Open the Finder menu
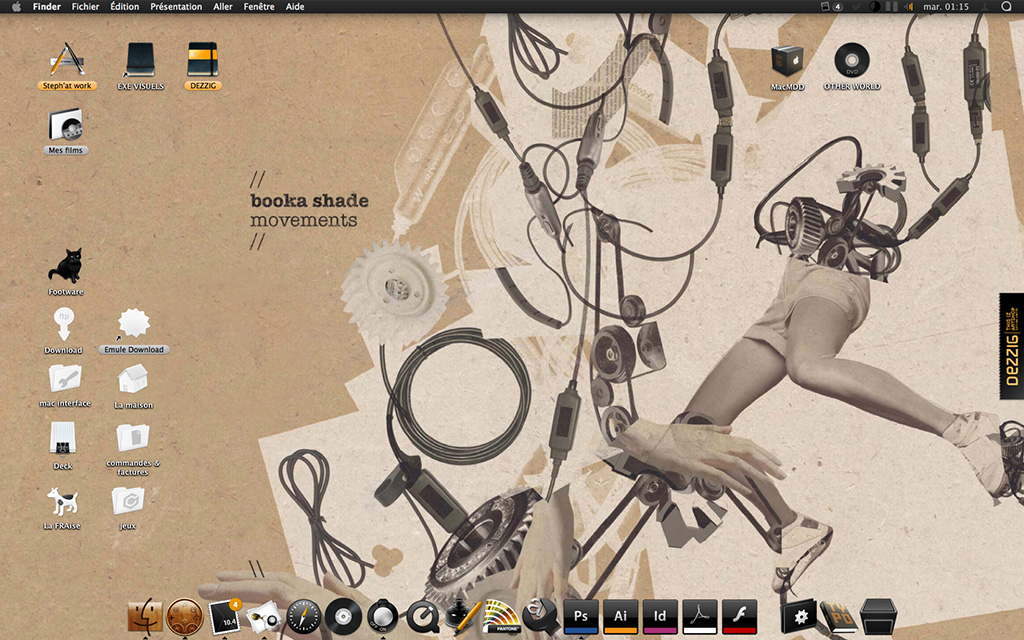This screenshot has width=1024, height=640. tap(46, 7)
